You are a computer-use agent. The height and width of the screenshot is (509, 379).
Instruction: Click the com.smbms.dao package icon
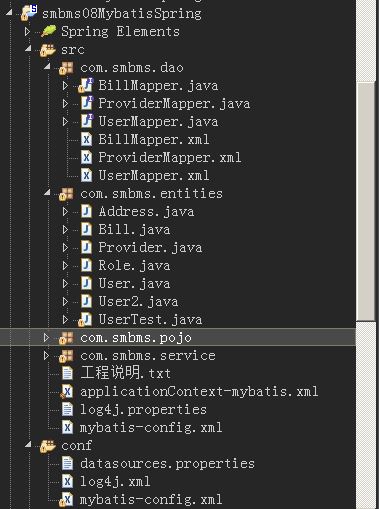pos(66,68)
